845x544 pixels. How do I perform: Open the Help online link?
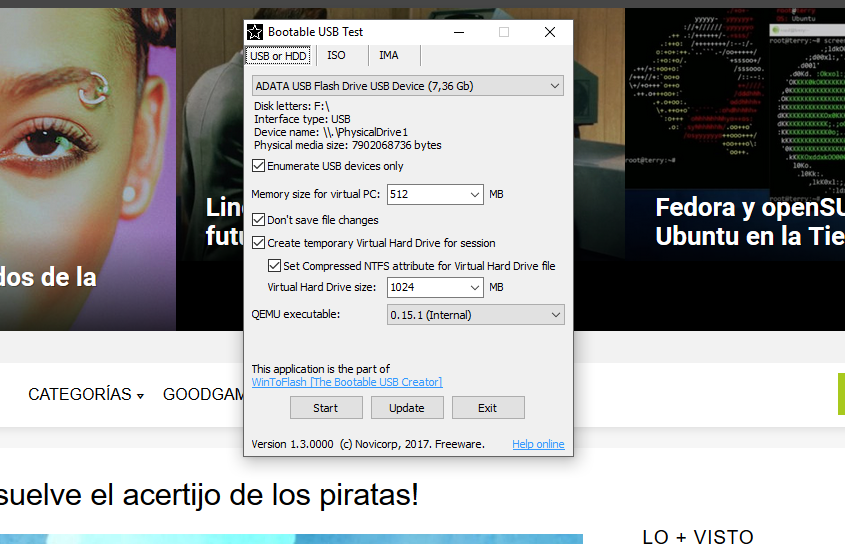click(538, 444)
